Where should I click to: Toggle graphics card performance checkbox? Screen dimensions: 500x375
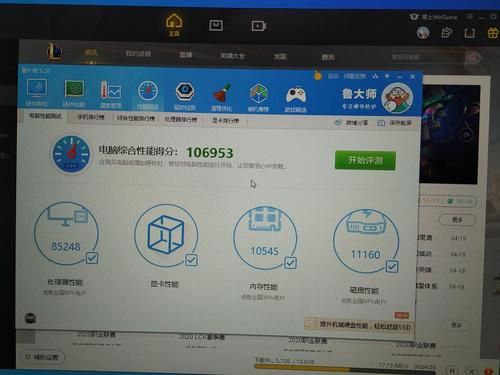click(191, 260)
